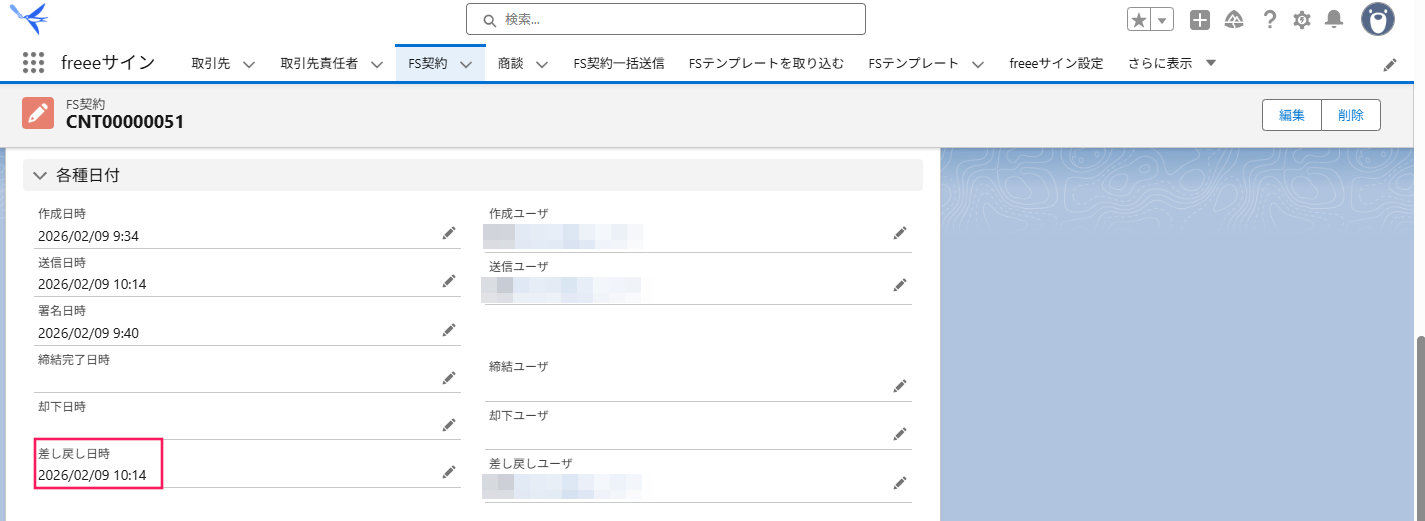Open the FS契約一括送信 tab
The image size is (1425, 521).
(619, 63)
